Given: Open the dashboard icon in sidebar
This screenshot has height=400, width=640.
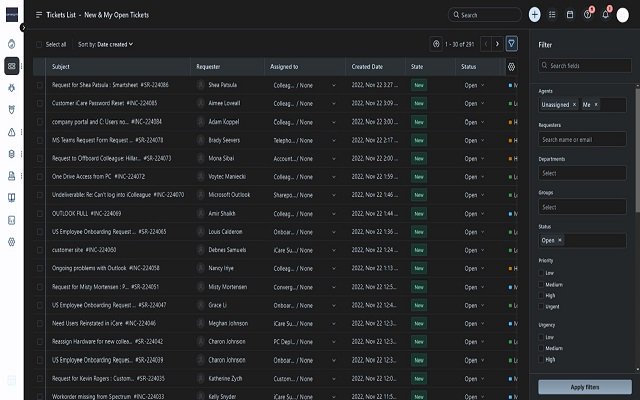Looking at the screenshot, I should click(11, 44).
